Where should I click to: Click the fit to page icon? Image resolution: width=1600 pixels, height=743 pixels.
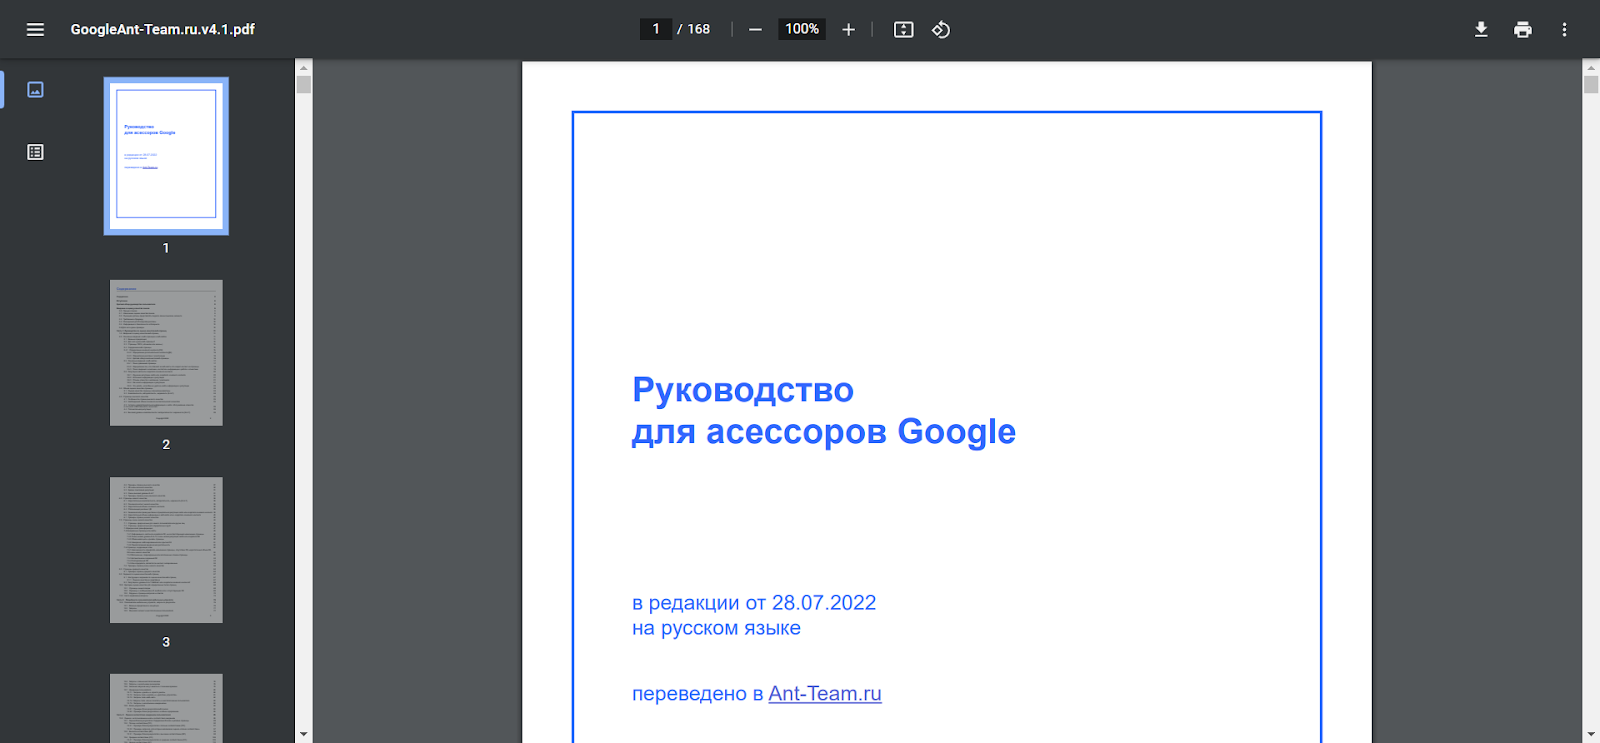pyautogui.click(x=903, y=30)
